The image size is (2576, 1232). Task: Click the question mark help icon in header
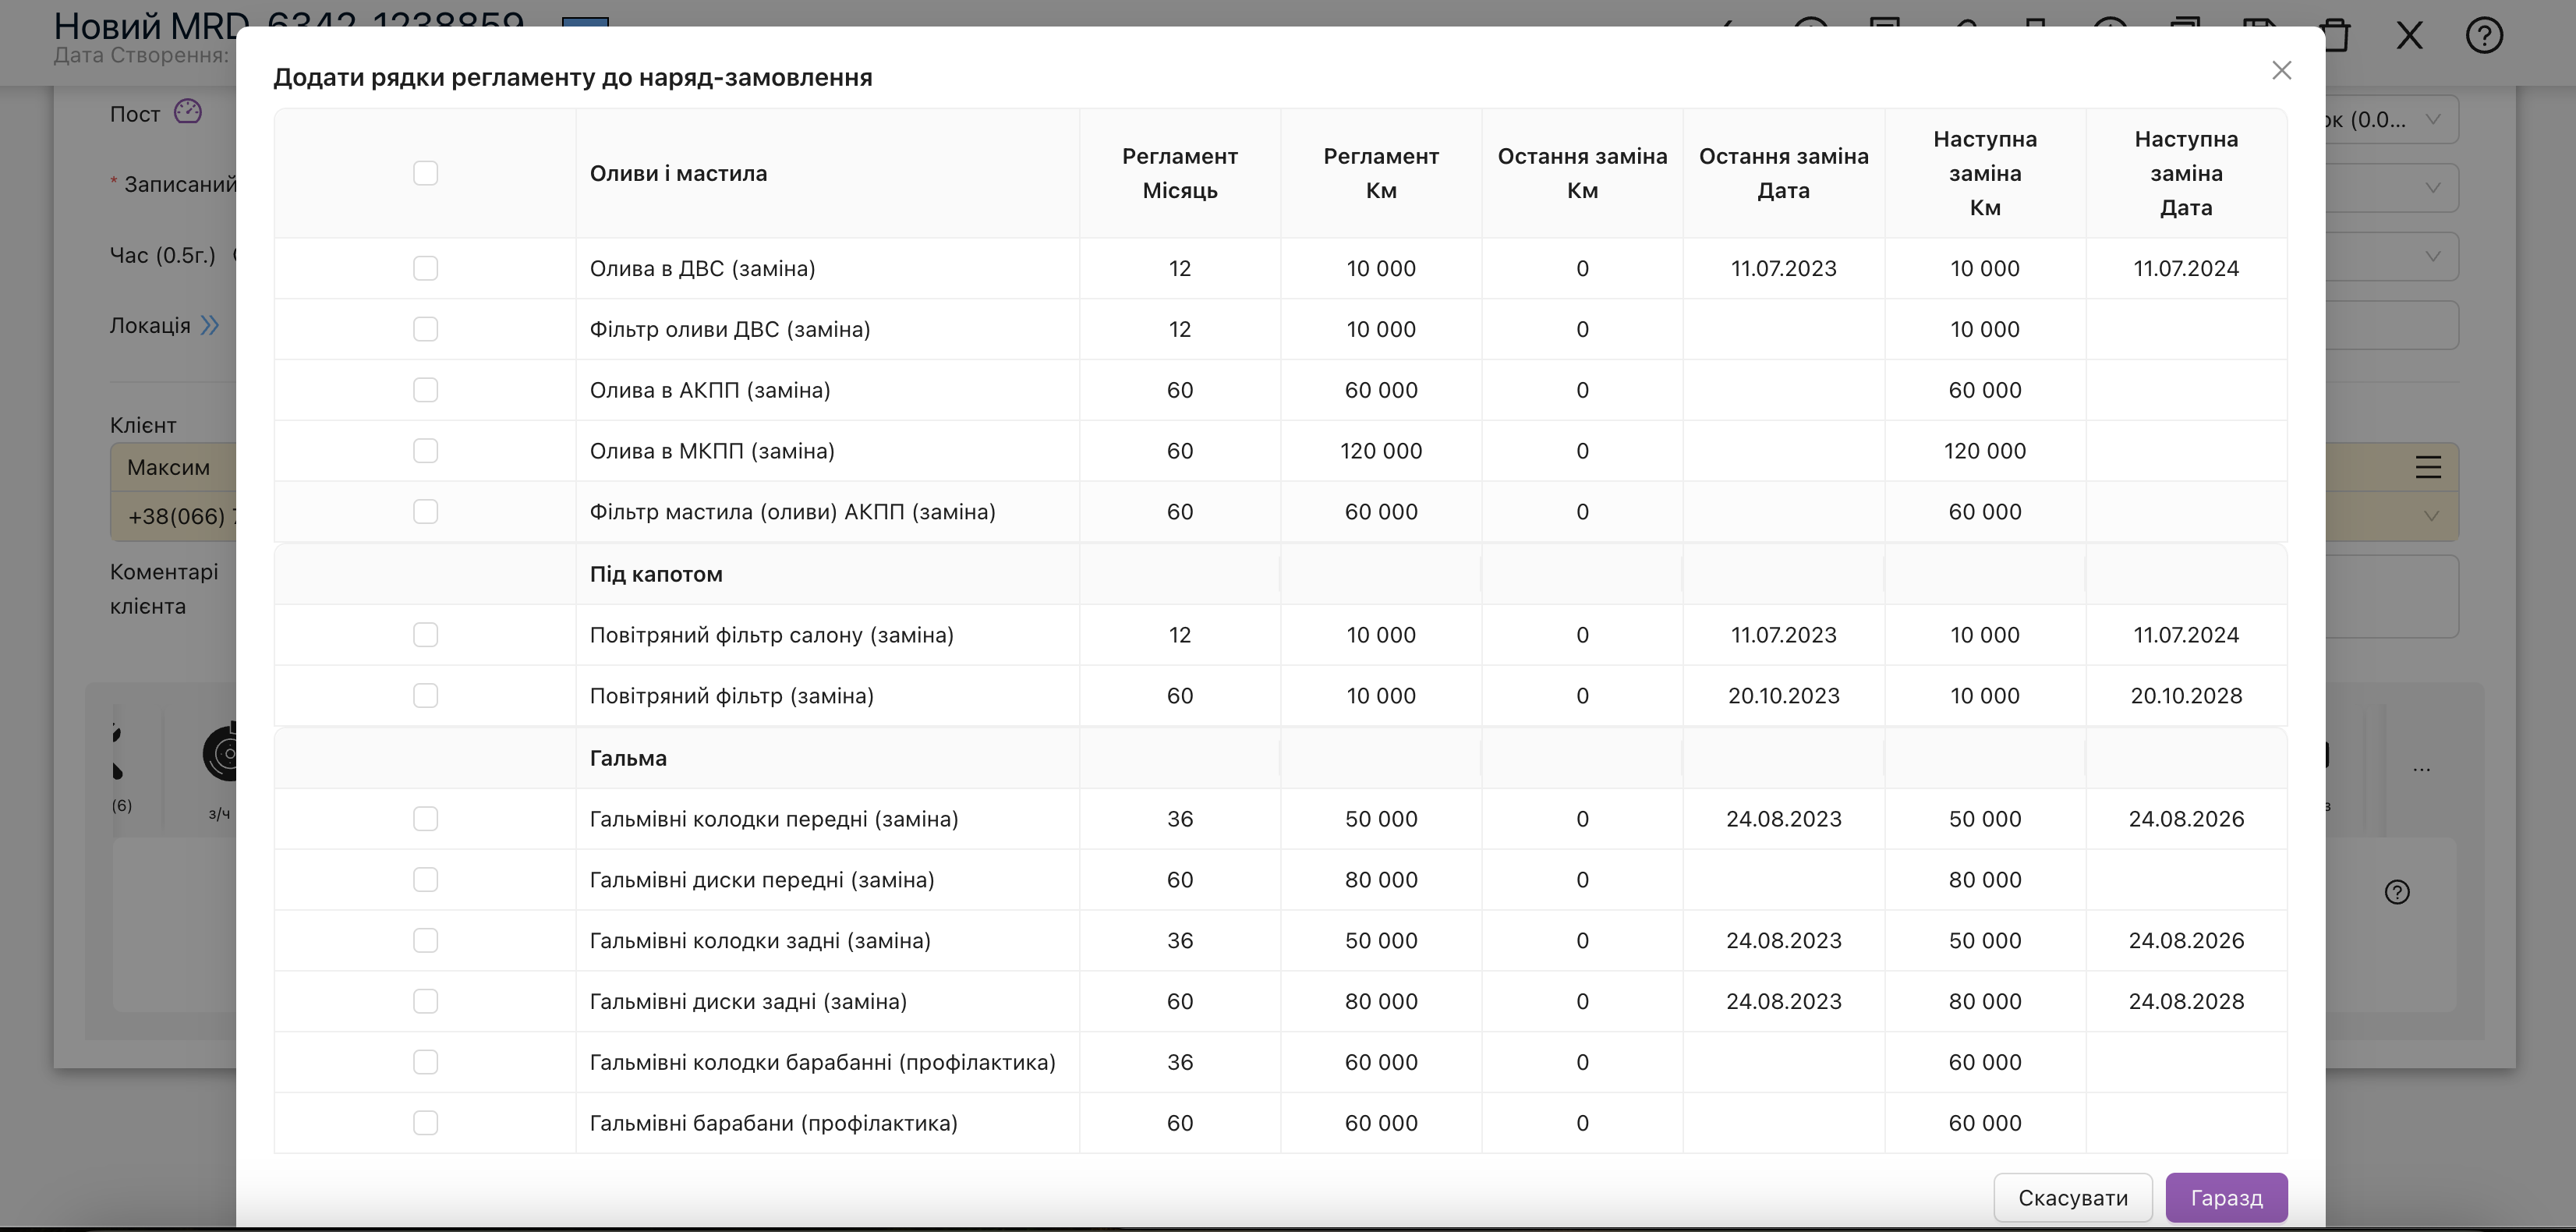[x=2484, y=36]
